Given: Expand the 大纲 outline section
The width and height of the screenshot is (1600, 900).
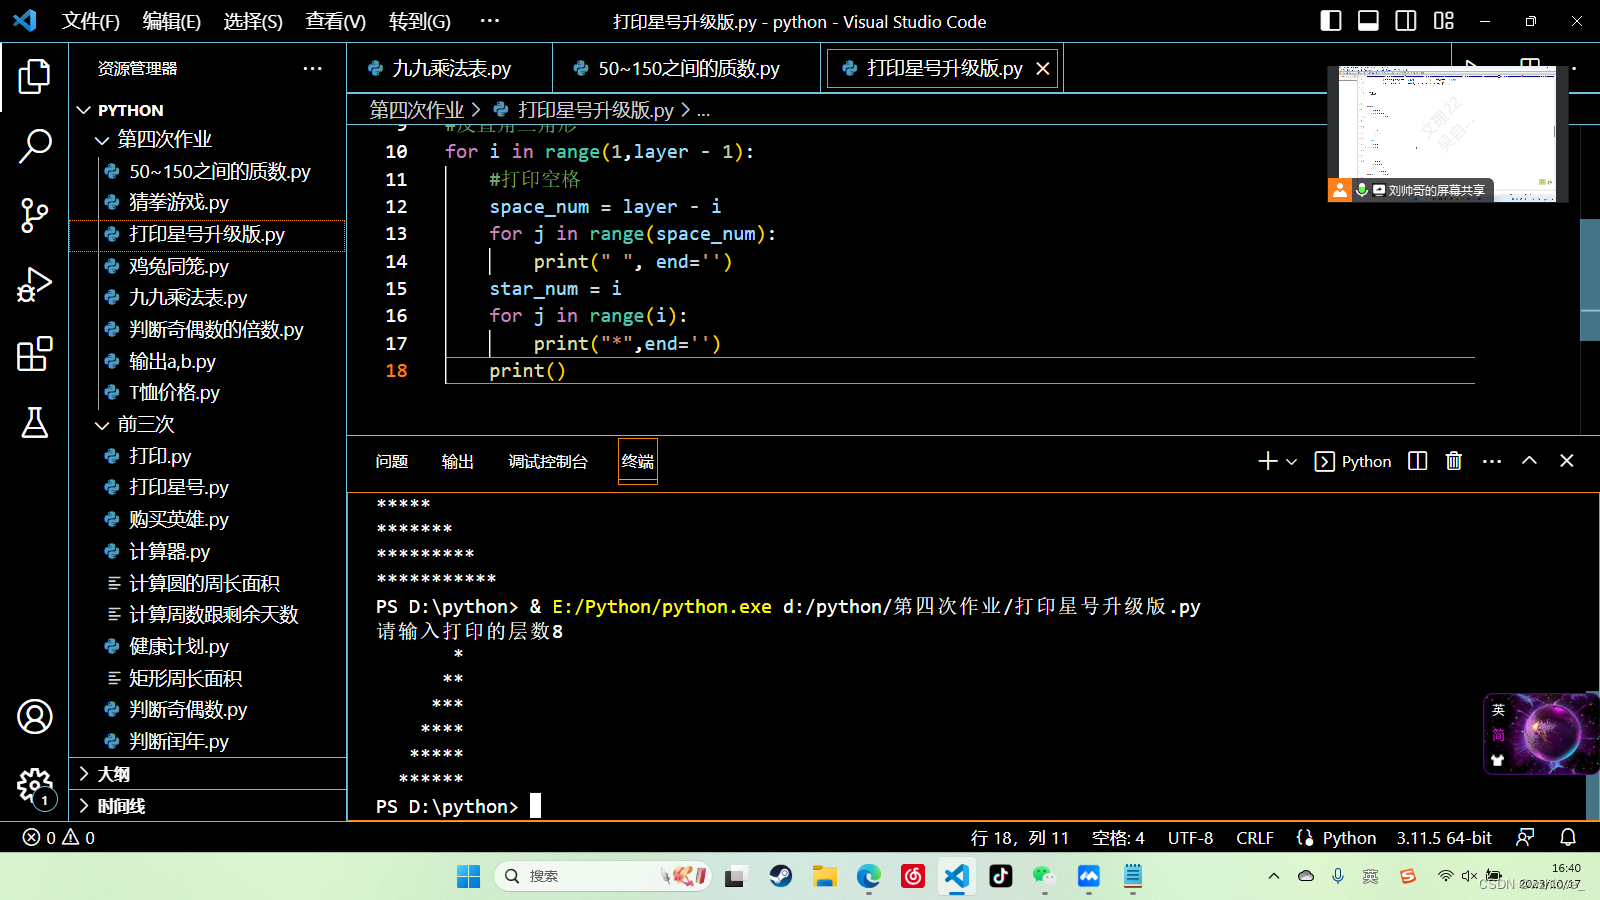Looking at the screenshot, I should (207, 774).
